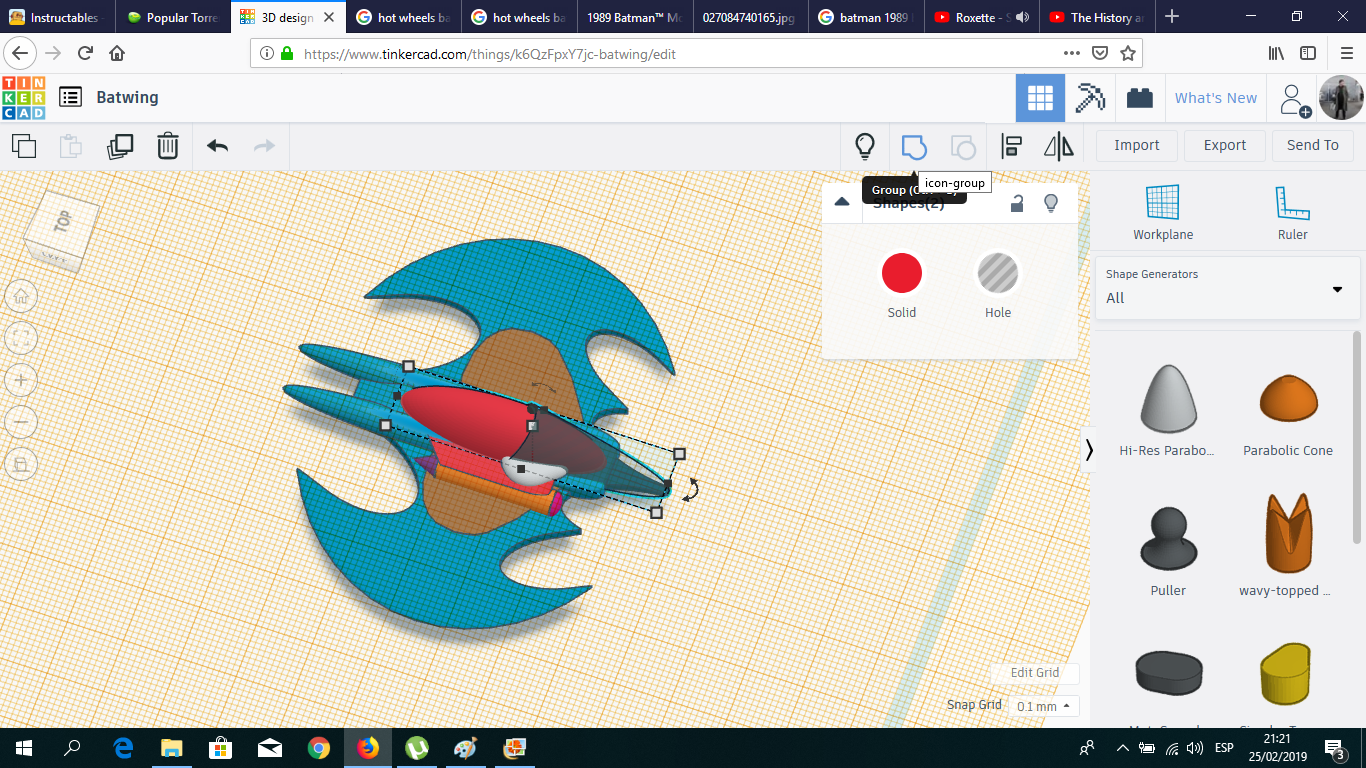Image resolution: width=1366 pixels, height=768 pixels.
Task: Group the selected shapes
Action: coord(914,147)
